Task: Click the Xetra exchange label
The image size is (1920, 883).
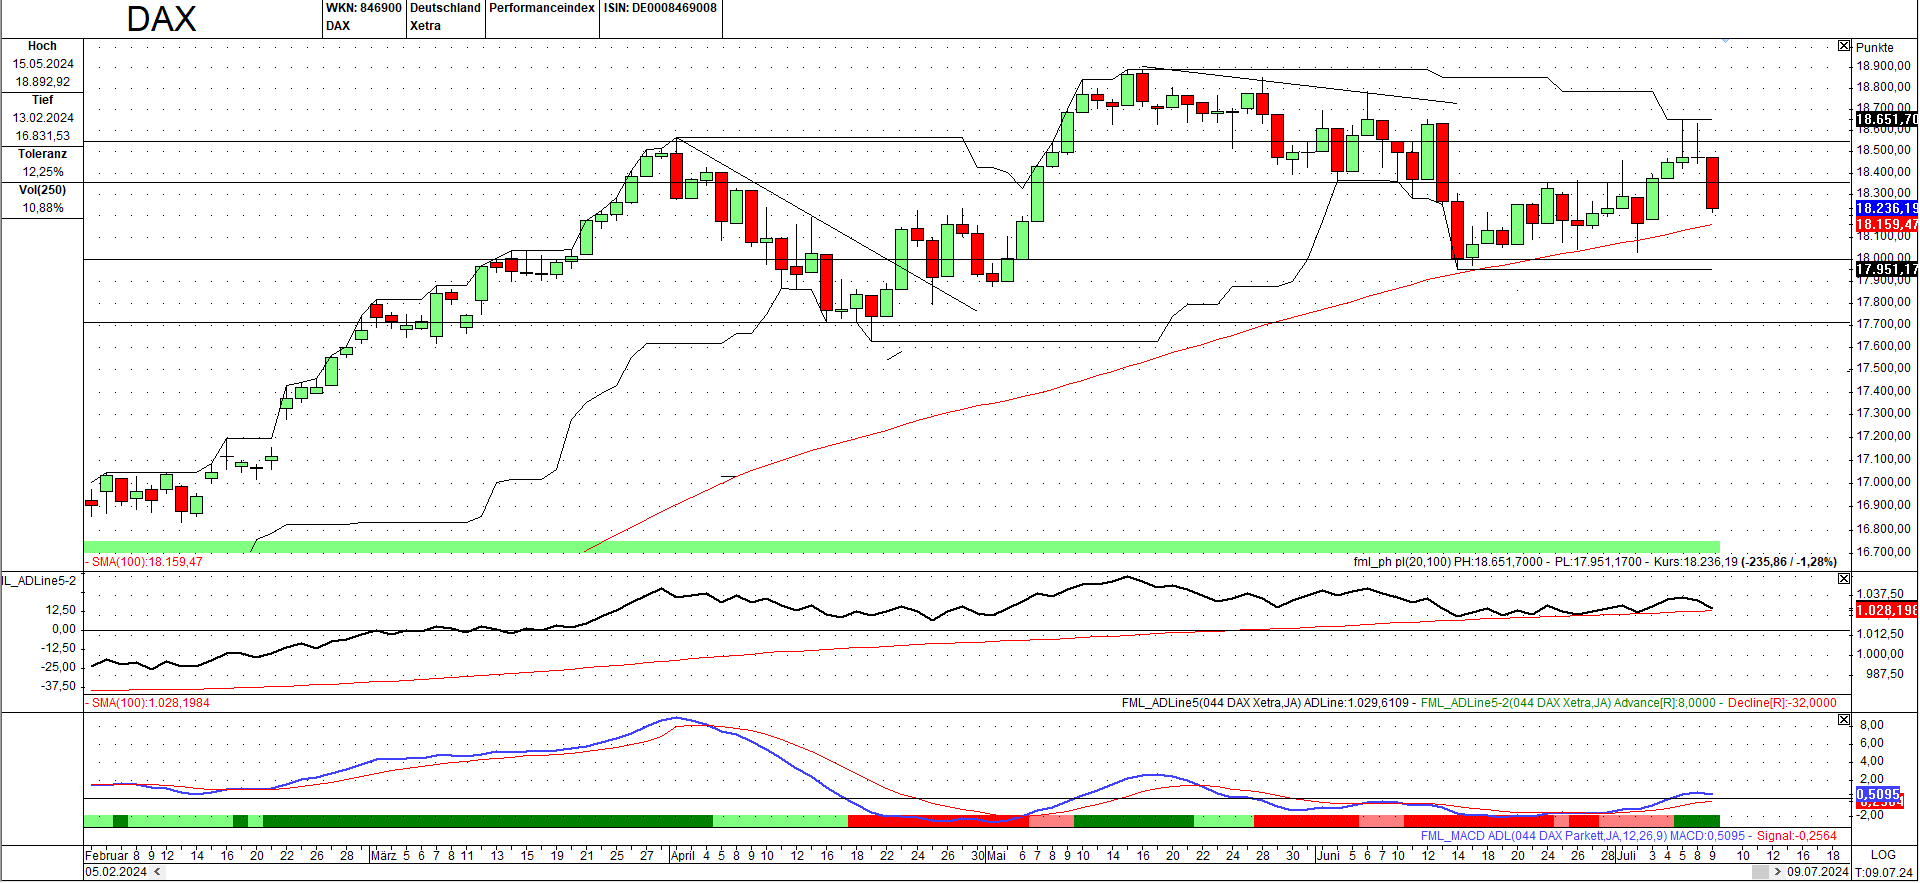Action: (x=425, y=26)
